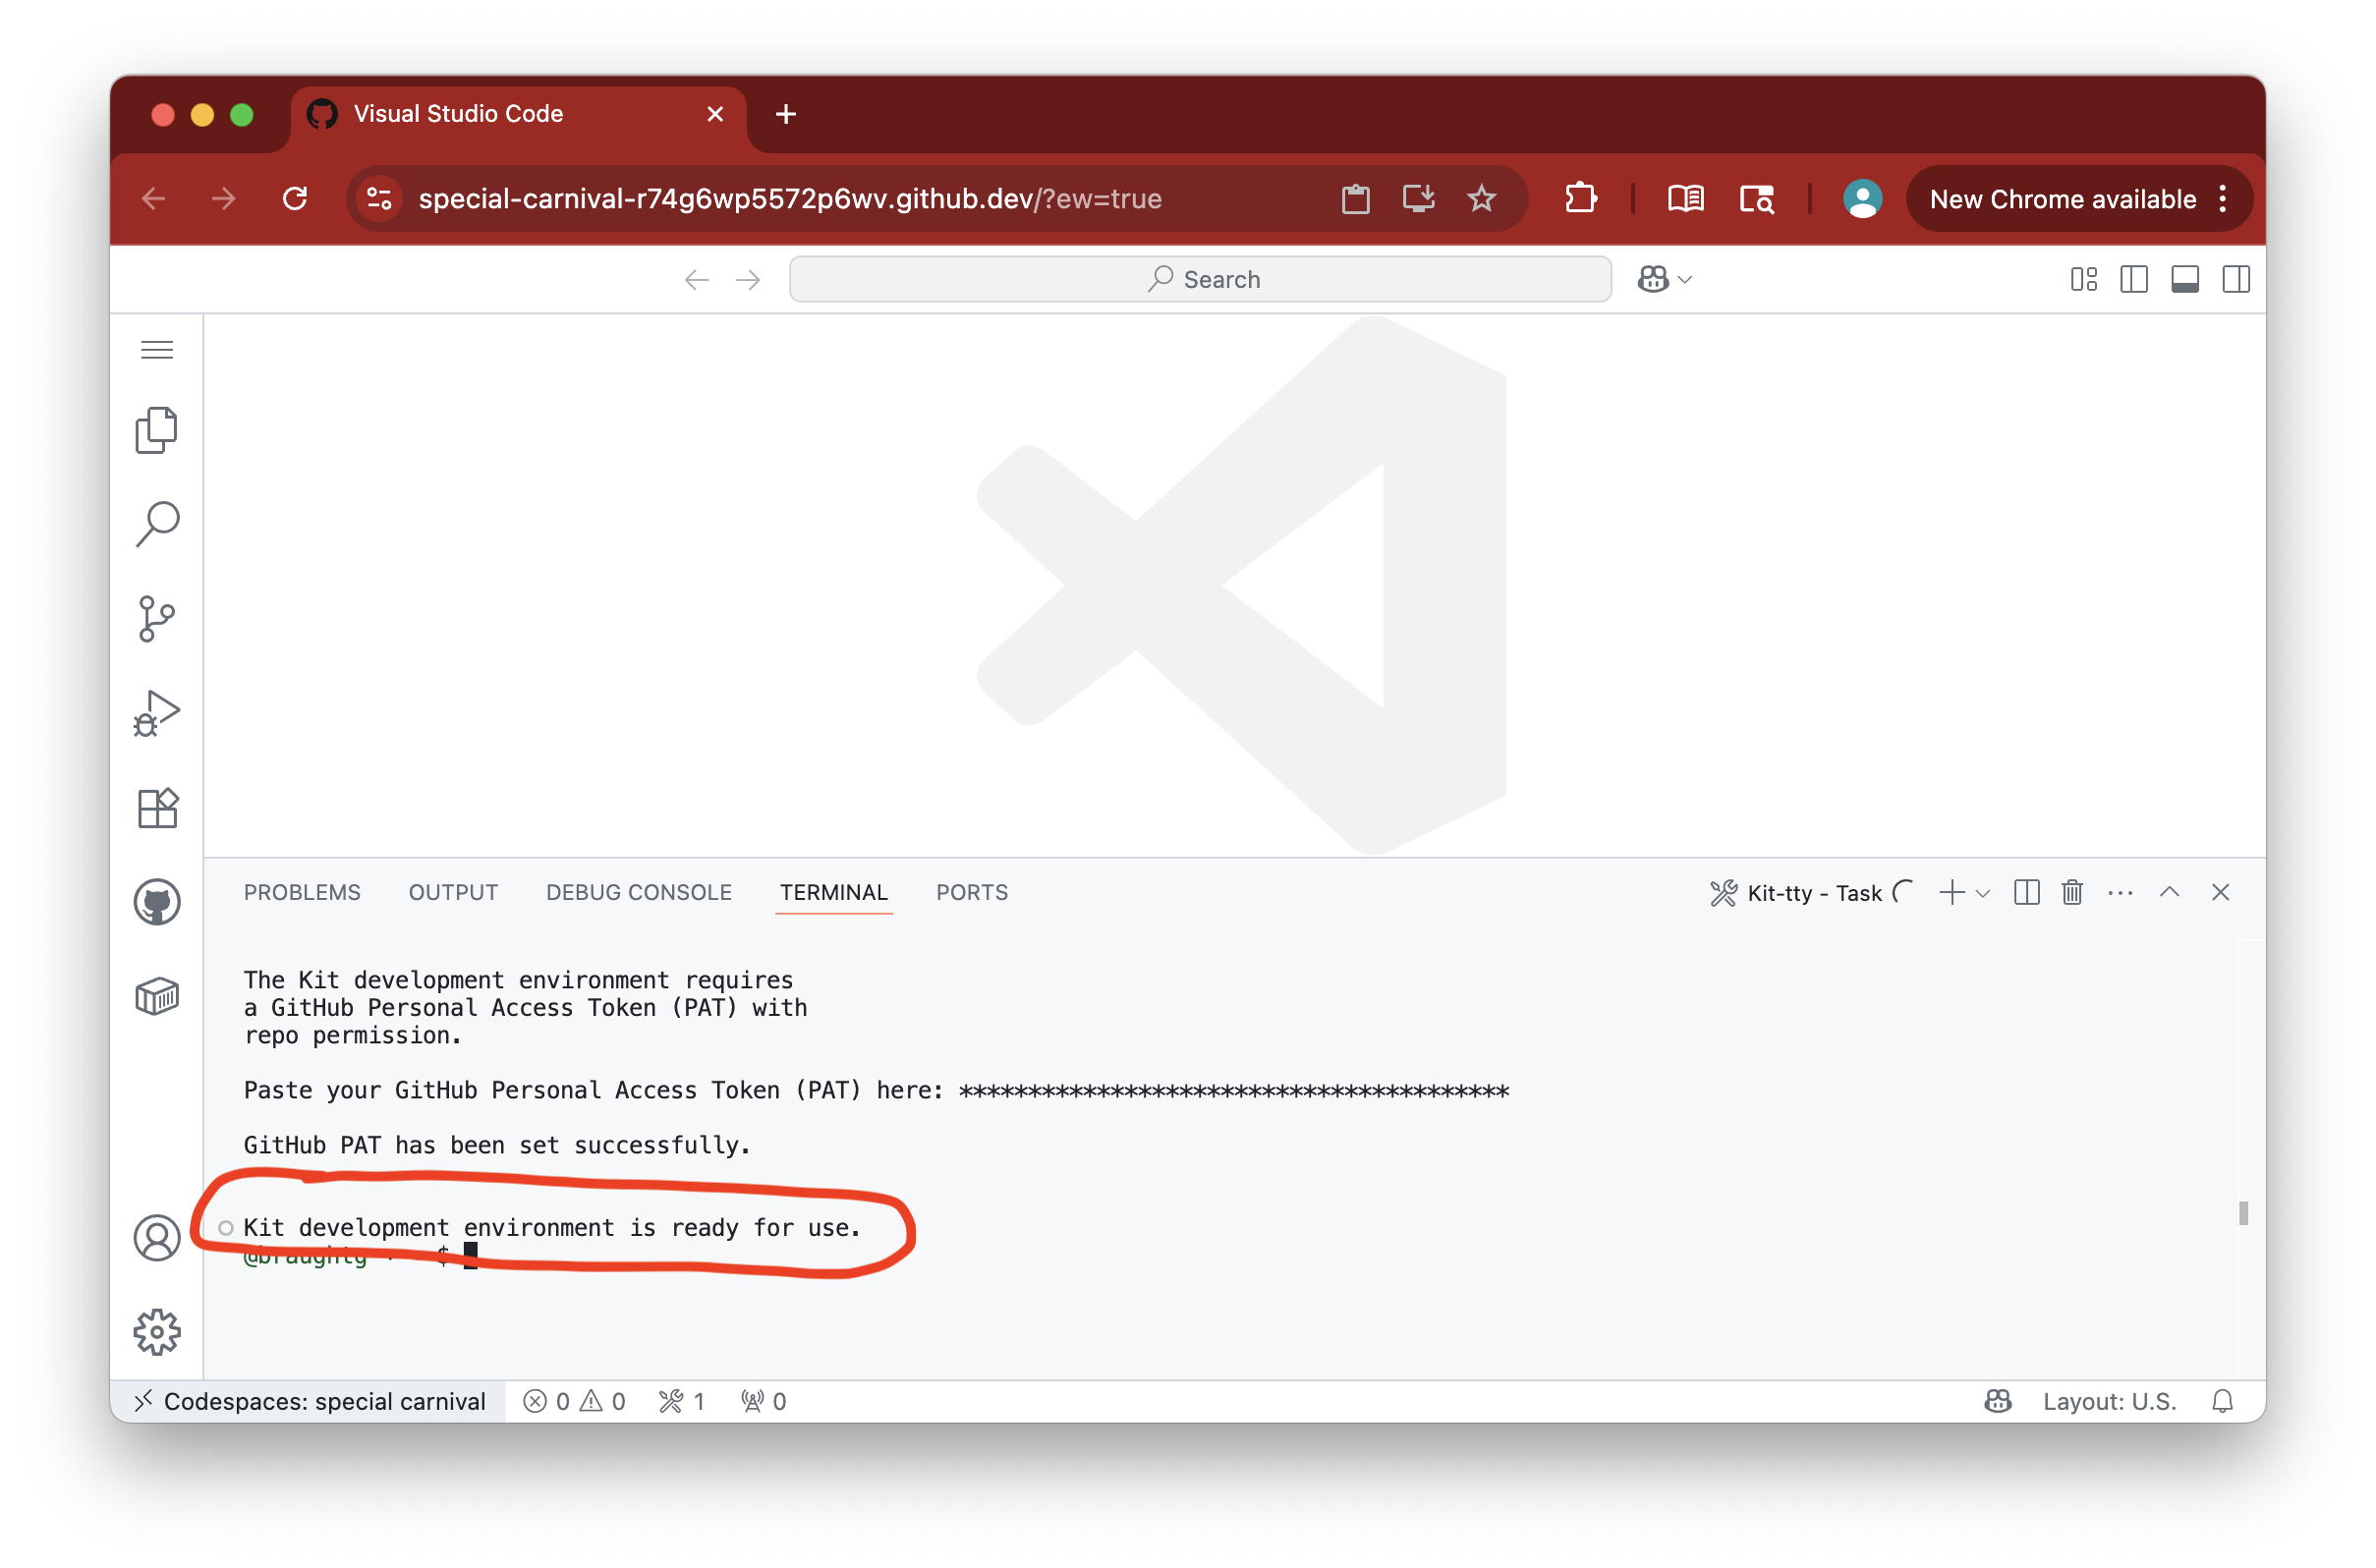This screenshot has height=1568, width=2376.
Task: Open Chrome three-dot menu
Action: [2223, 199]
